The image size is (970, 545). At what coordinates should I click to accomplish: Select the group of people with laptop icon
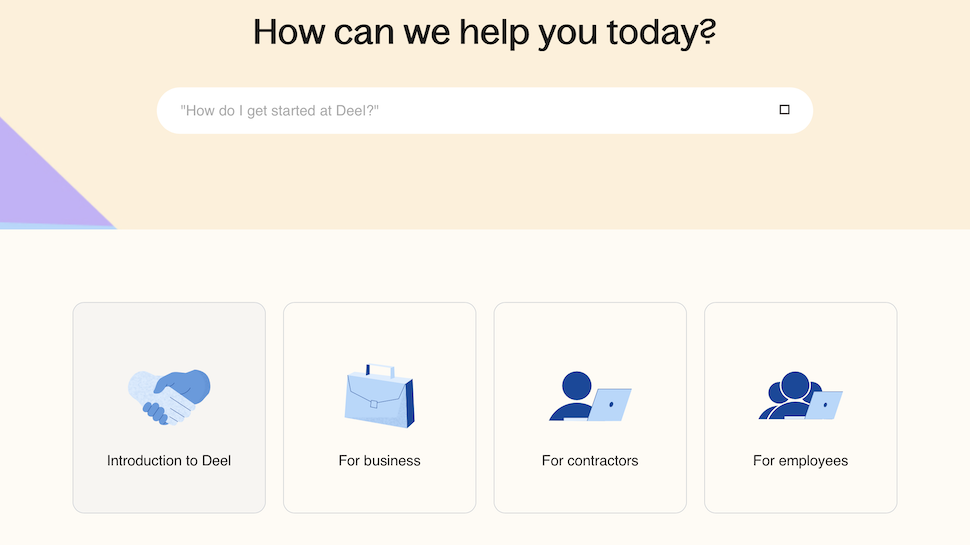[x=800, y=396]
